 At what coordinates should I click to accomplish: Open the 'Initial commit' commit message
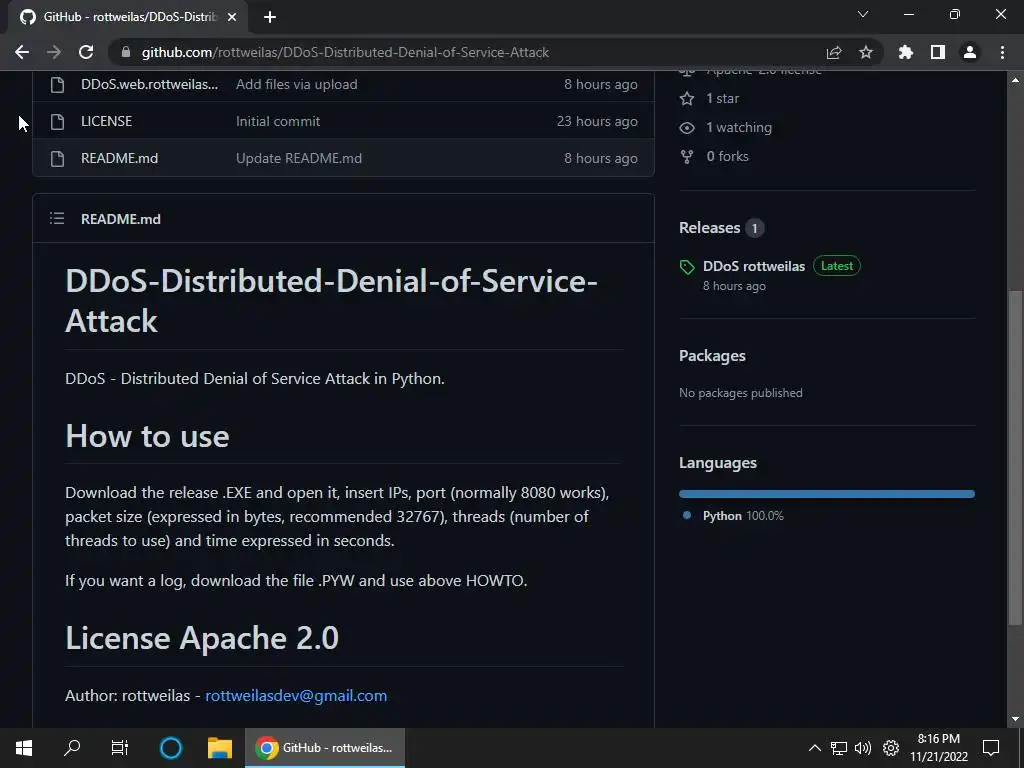tap(278, 121)
